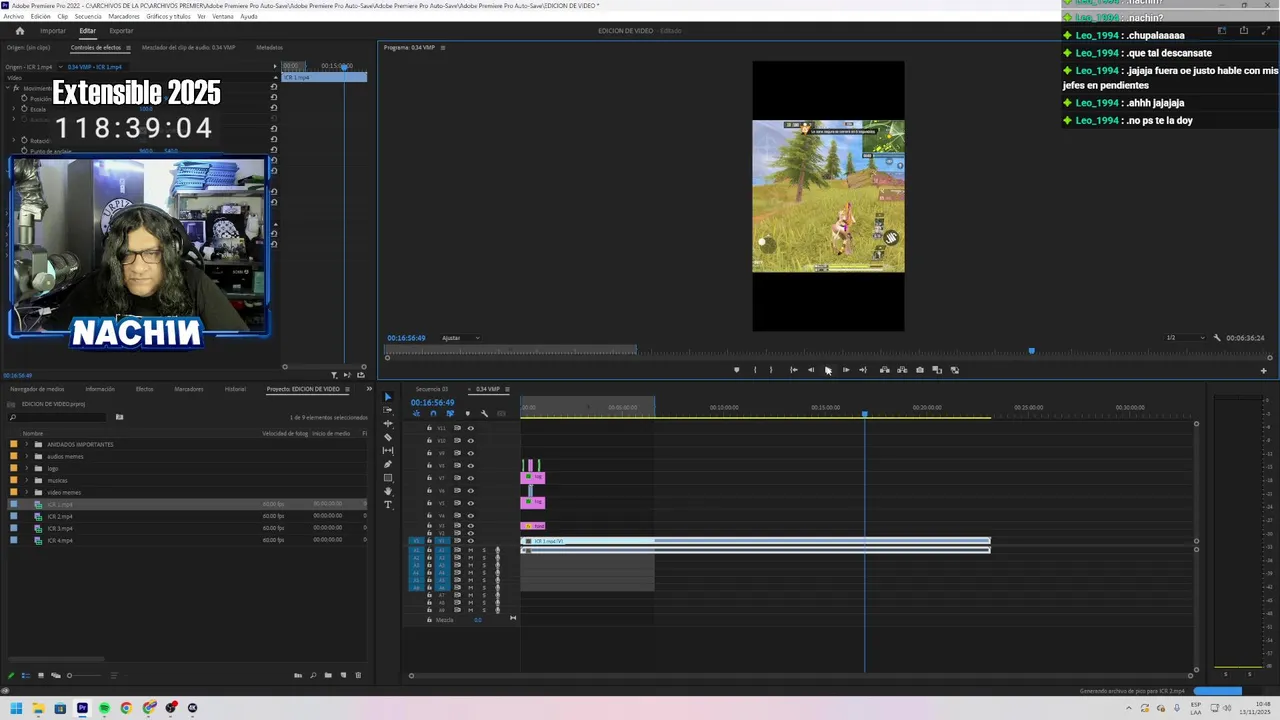
Task: Expand the musicas bin
Action: [x=26, y=480]
